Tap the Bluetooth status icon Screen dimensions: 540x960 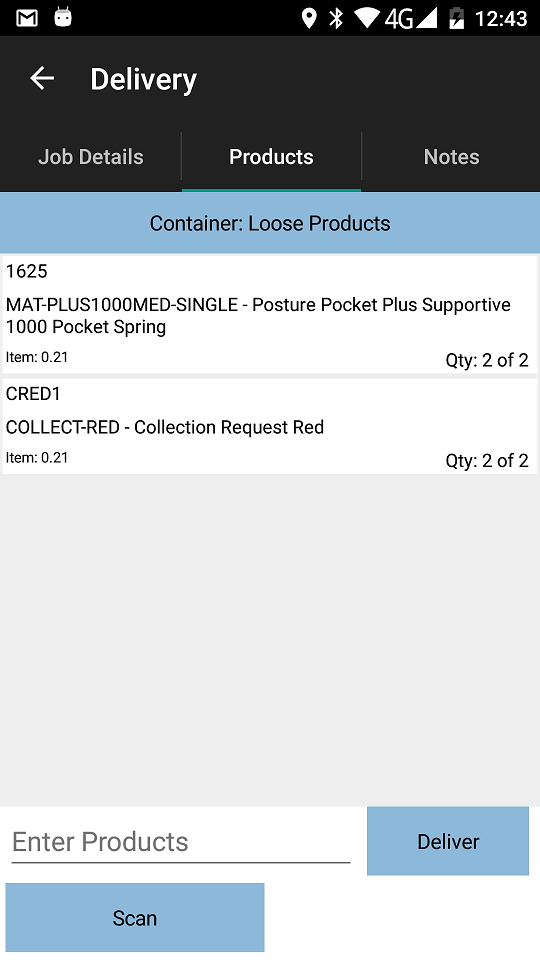[336, 18]
